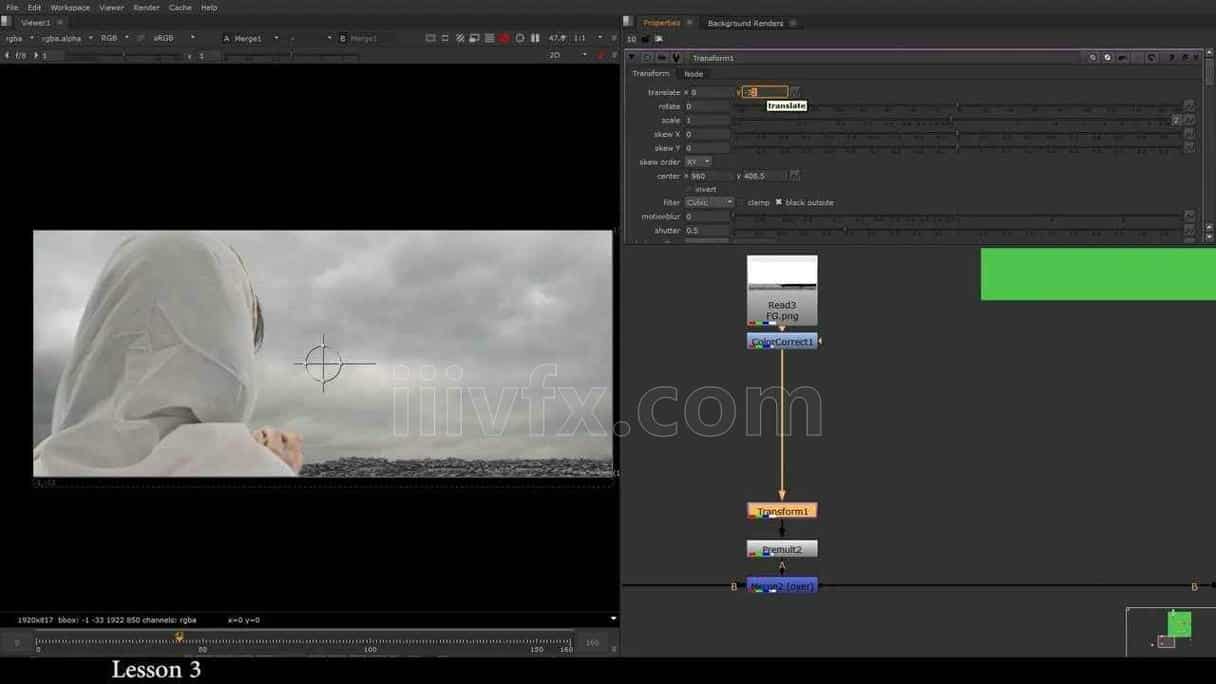Toggle the scale split-channels button
1216x684 pixels.
tap(1176, 120)
